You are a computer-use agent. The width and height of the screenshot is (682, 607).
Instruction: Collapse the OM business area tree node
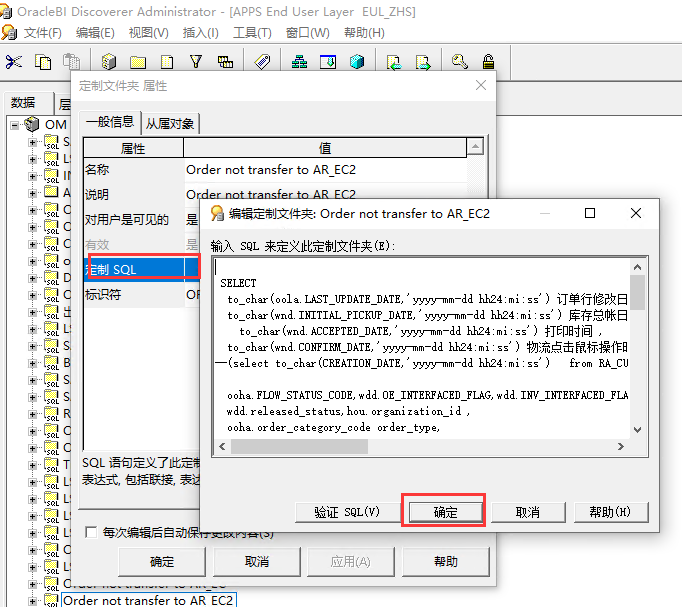(15, 125)
